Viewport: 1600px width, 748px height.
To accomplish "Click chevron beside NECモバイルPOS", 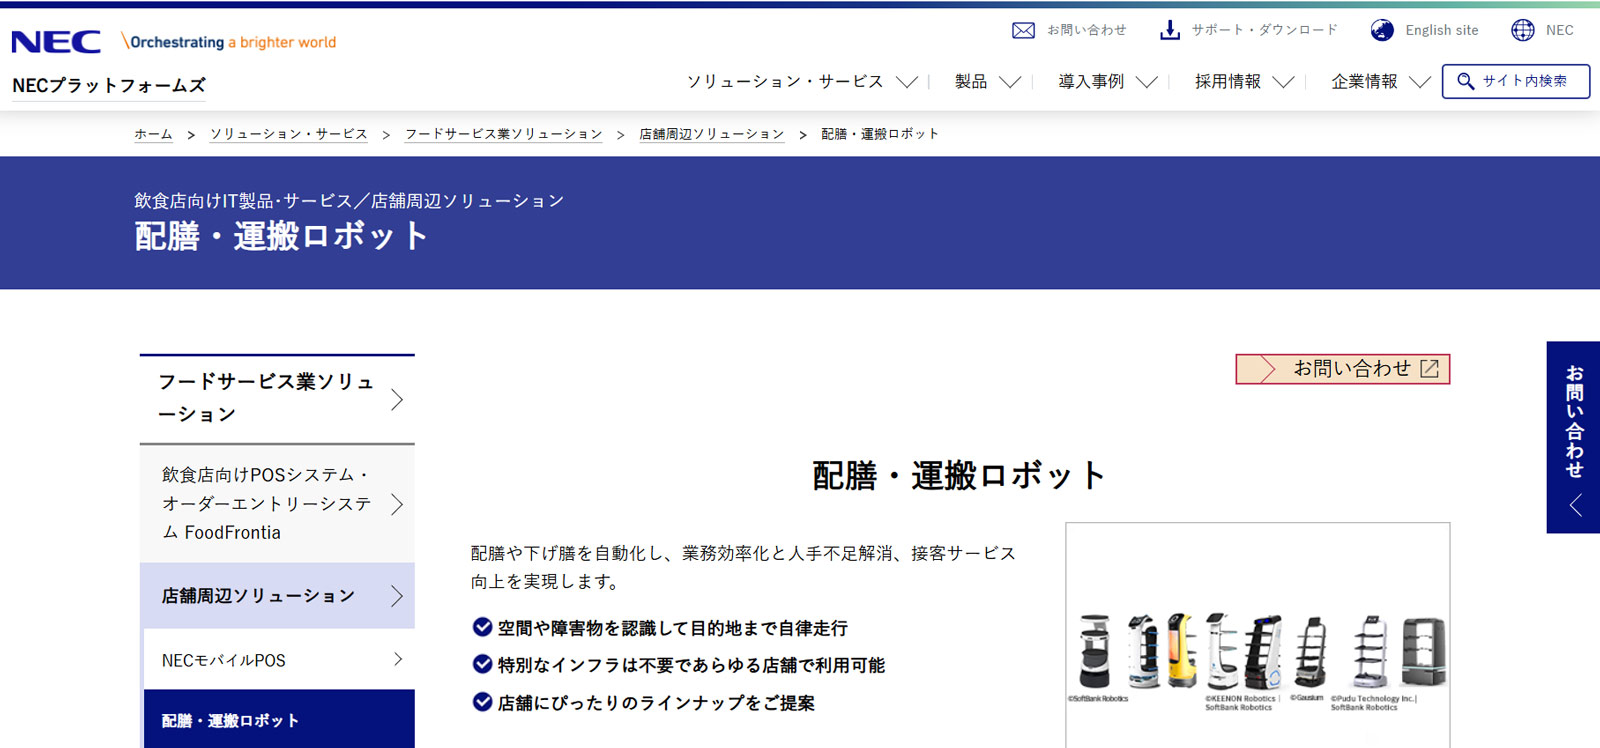I will tap(398, 659).
